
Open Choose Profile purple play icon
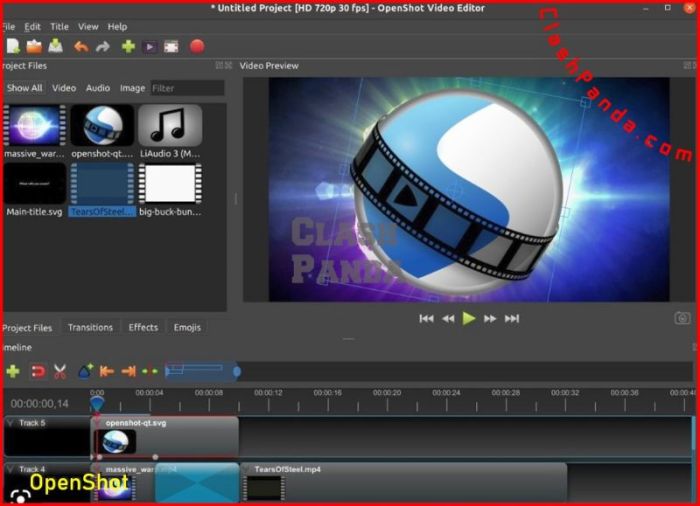click(x=150, y=46)
